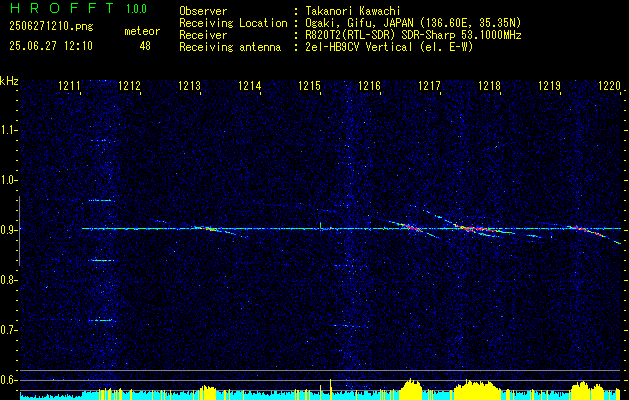629x400 pixels.
Task: Click time marker 1217
Action: (429, 85)
